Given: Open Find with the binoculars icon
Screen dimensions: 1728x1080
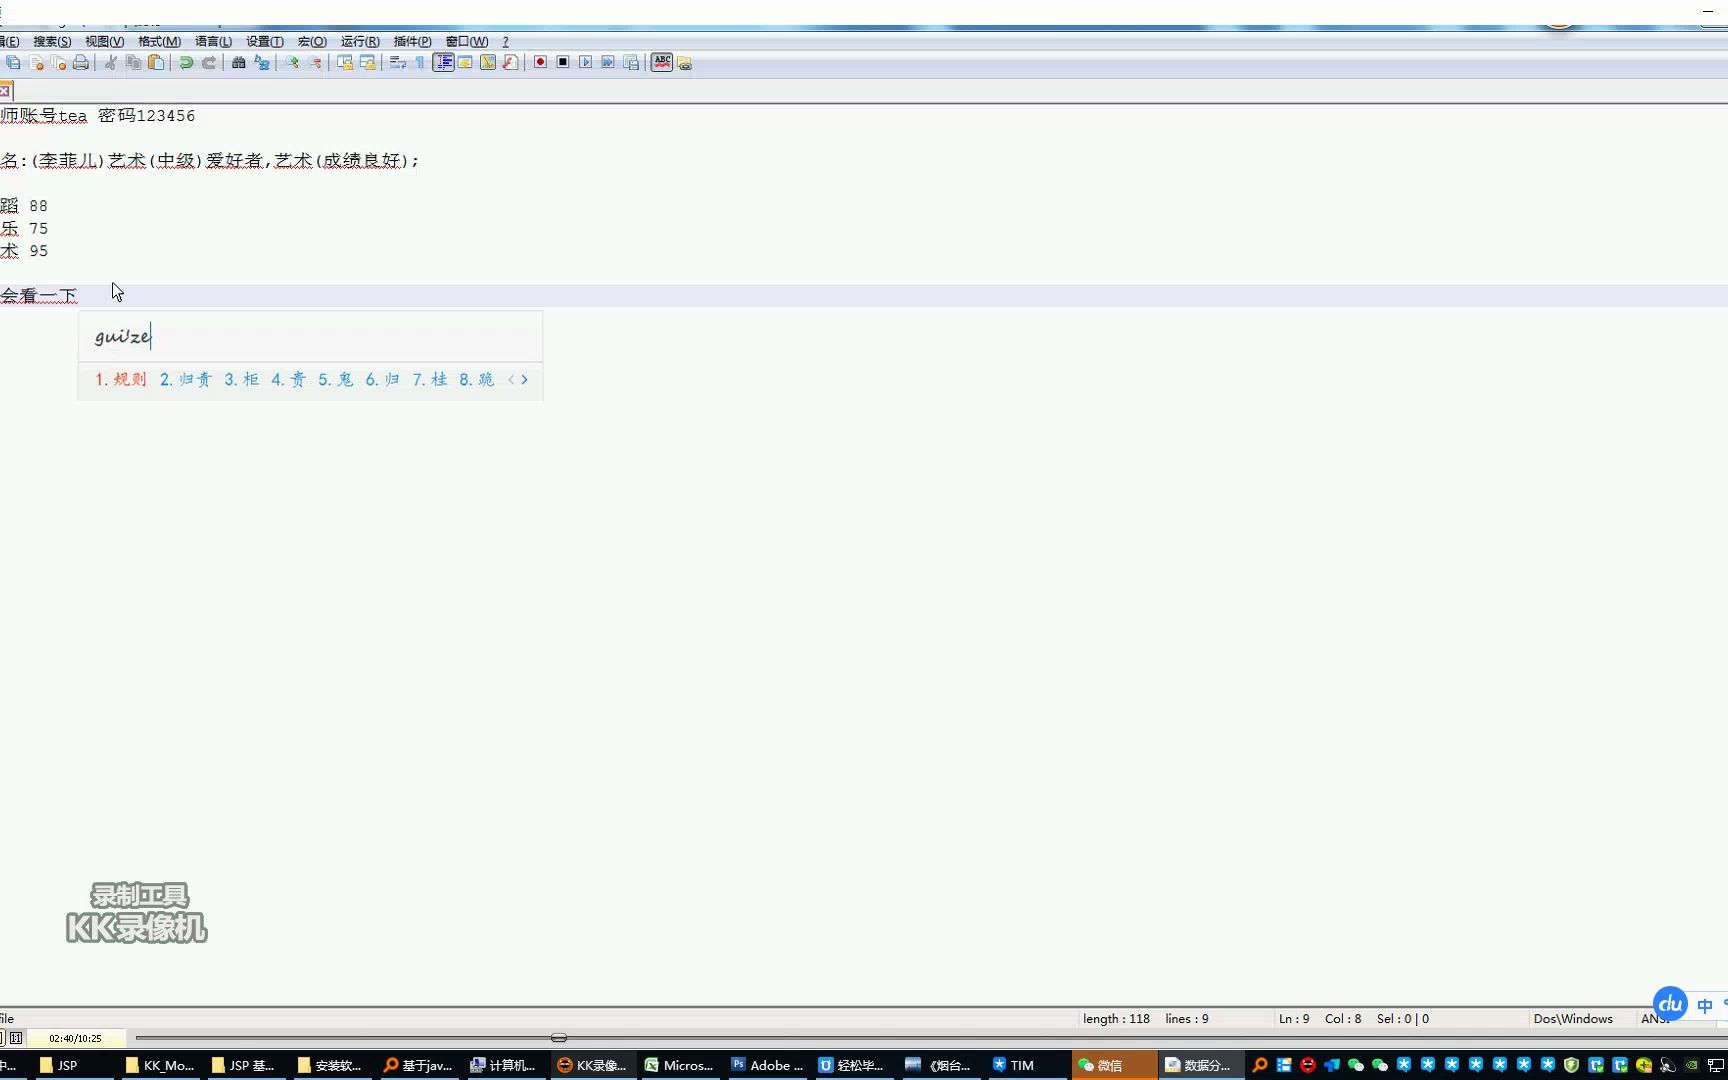Looking at the screenshot, I should coord(238,63).
